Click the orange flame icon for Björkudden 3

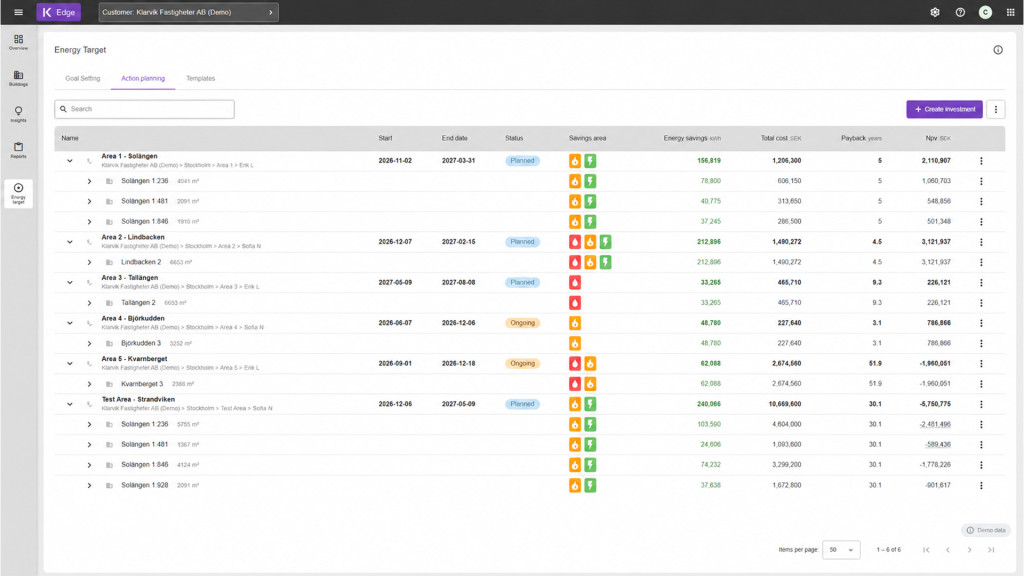(x=575, y=344)
